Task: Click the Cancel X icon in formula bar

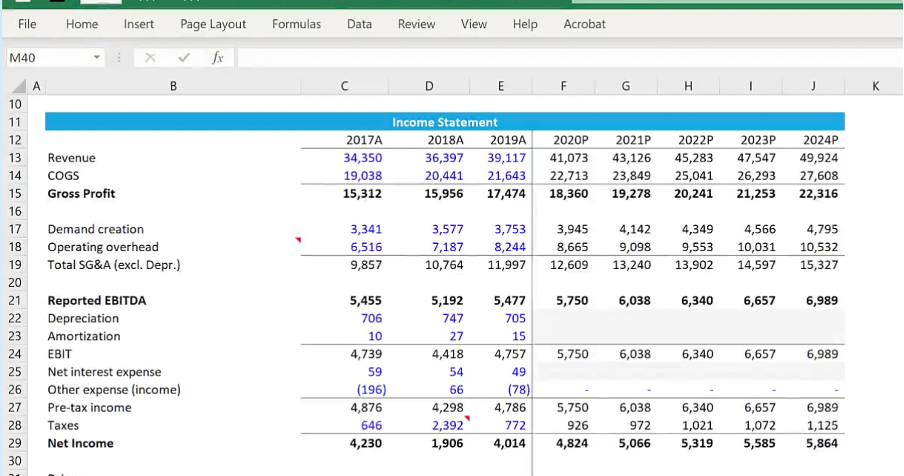Action: pyautogui.click(x=152, y=58)
